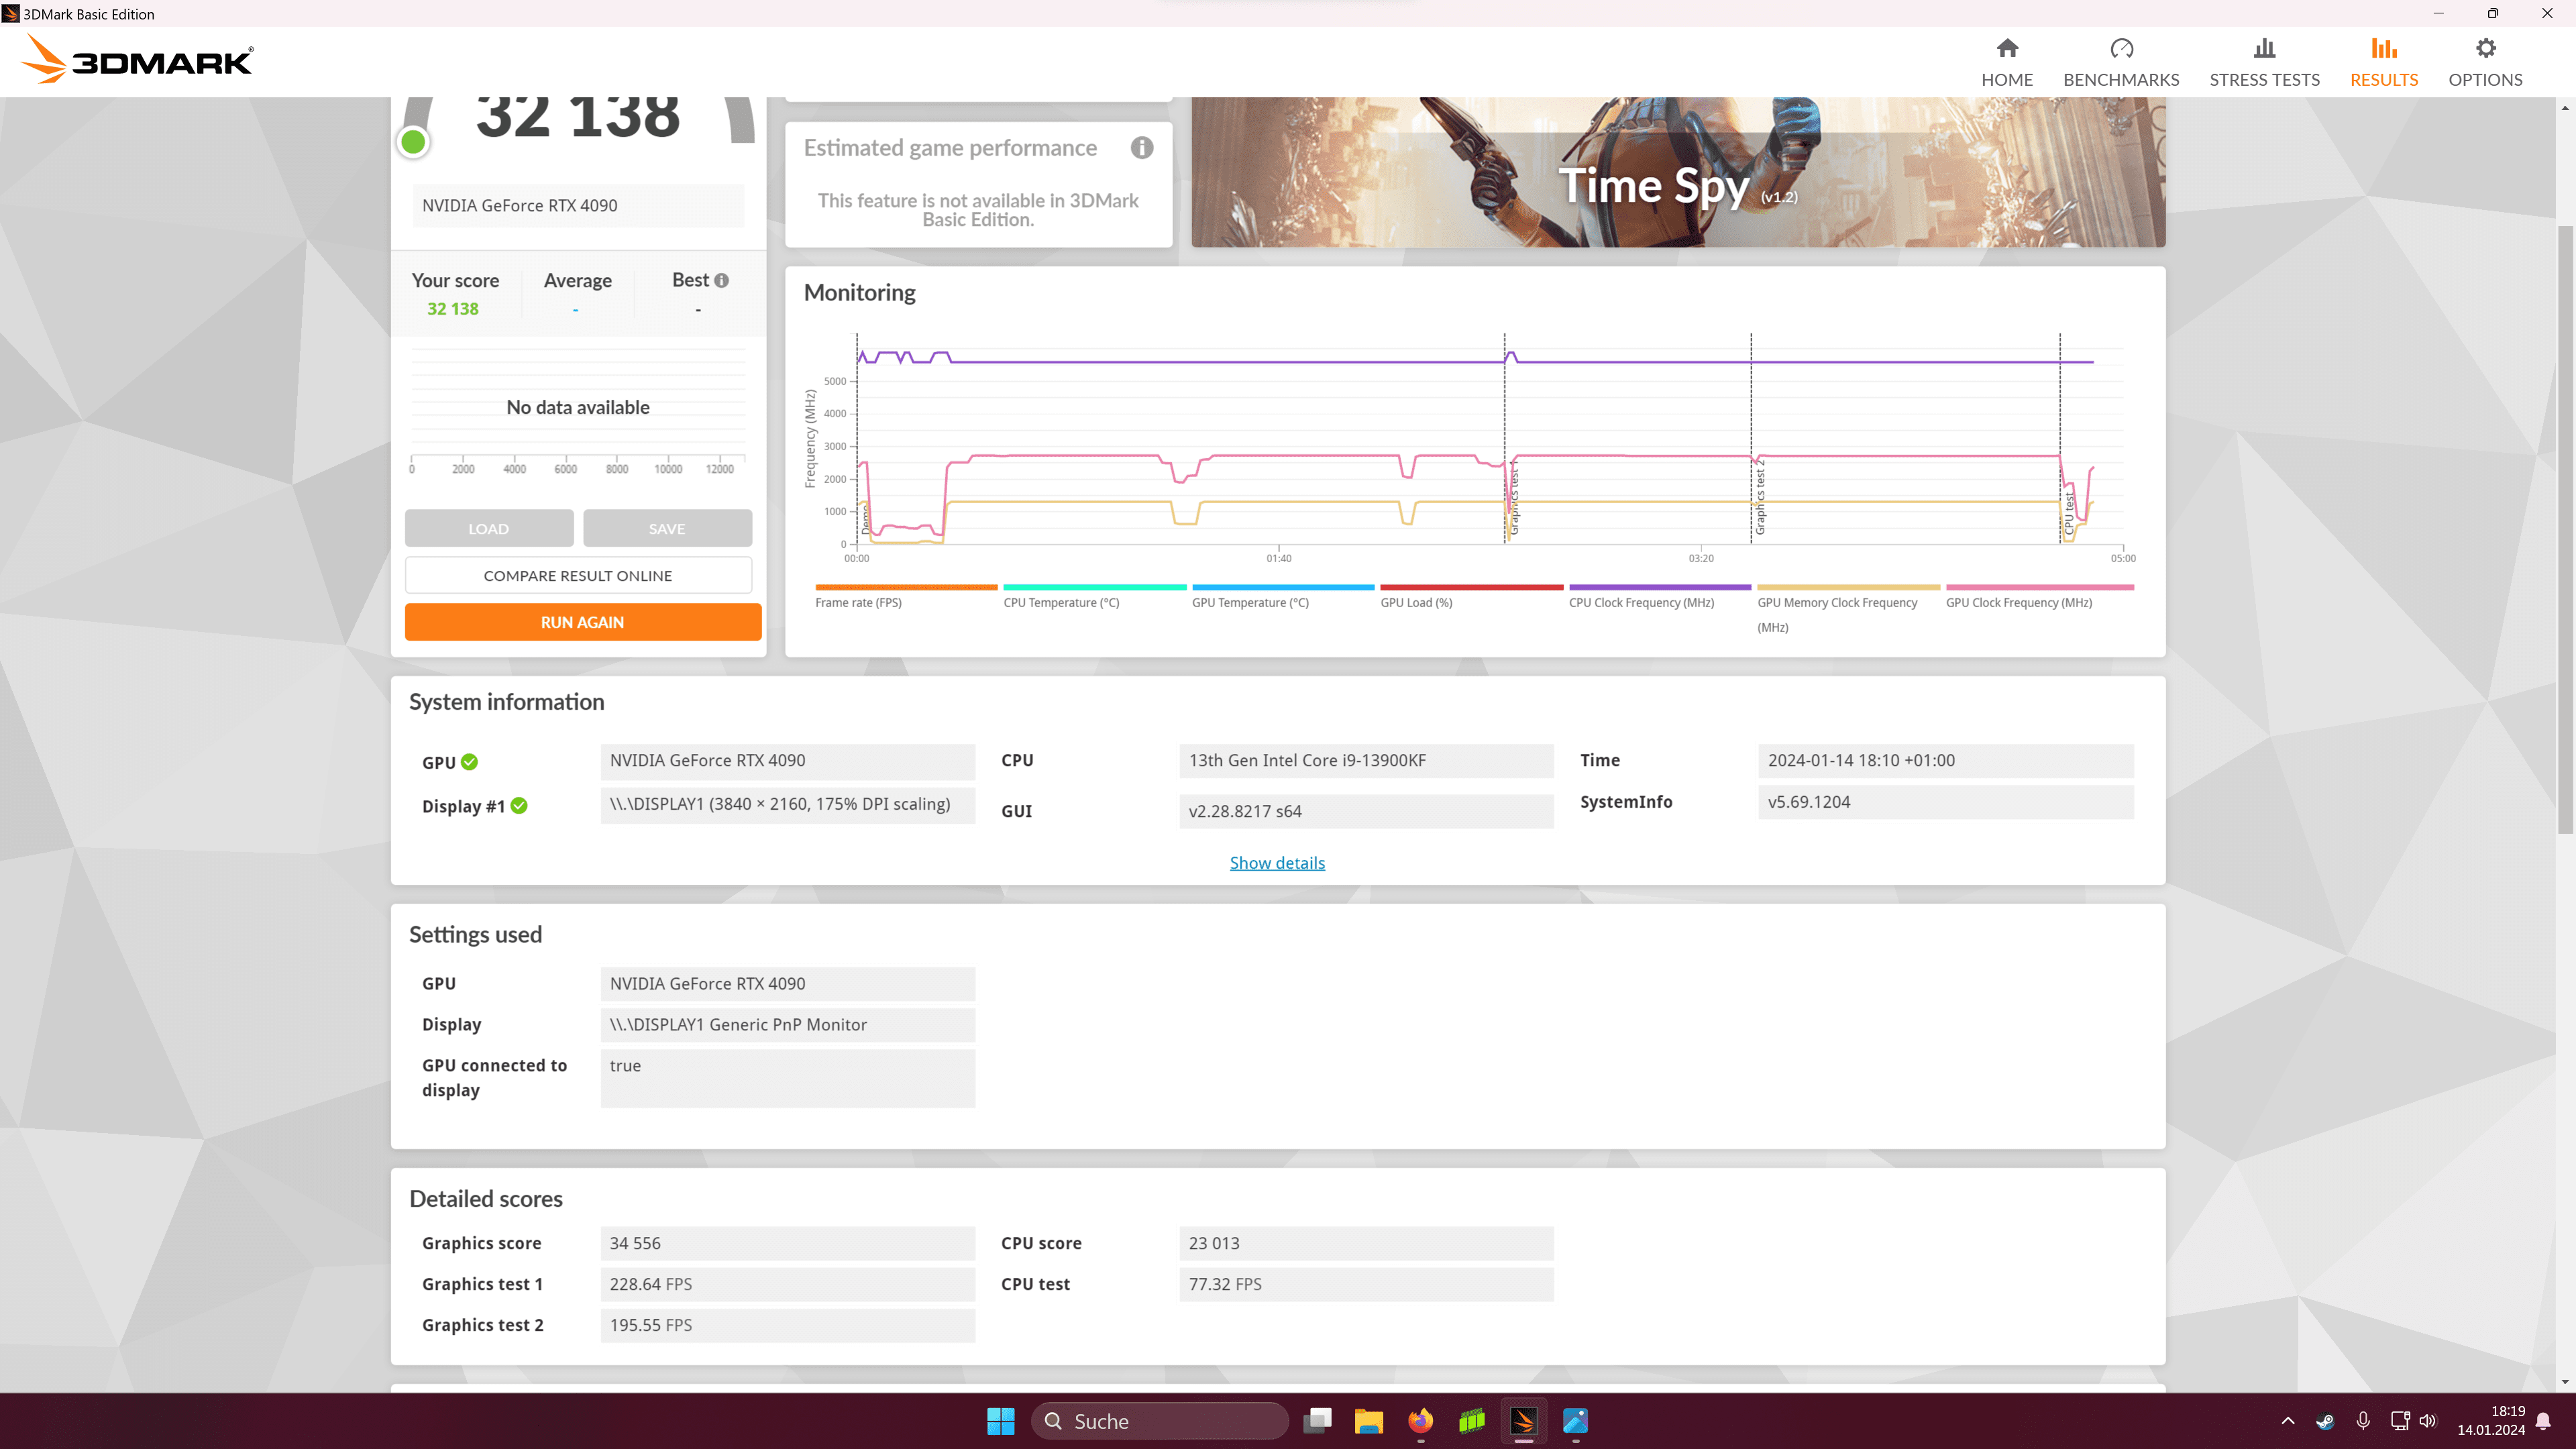Viewport: 2576px width, 1449px height.
Task: Click the DISPLAY1 3840 × 2160 field
Action: point(788,804)
